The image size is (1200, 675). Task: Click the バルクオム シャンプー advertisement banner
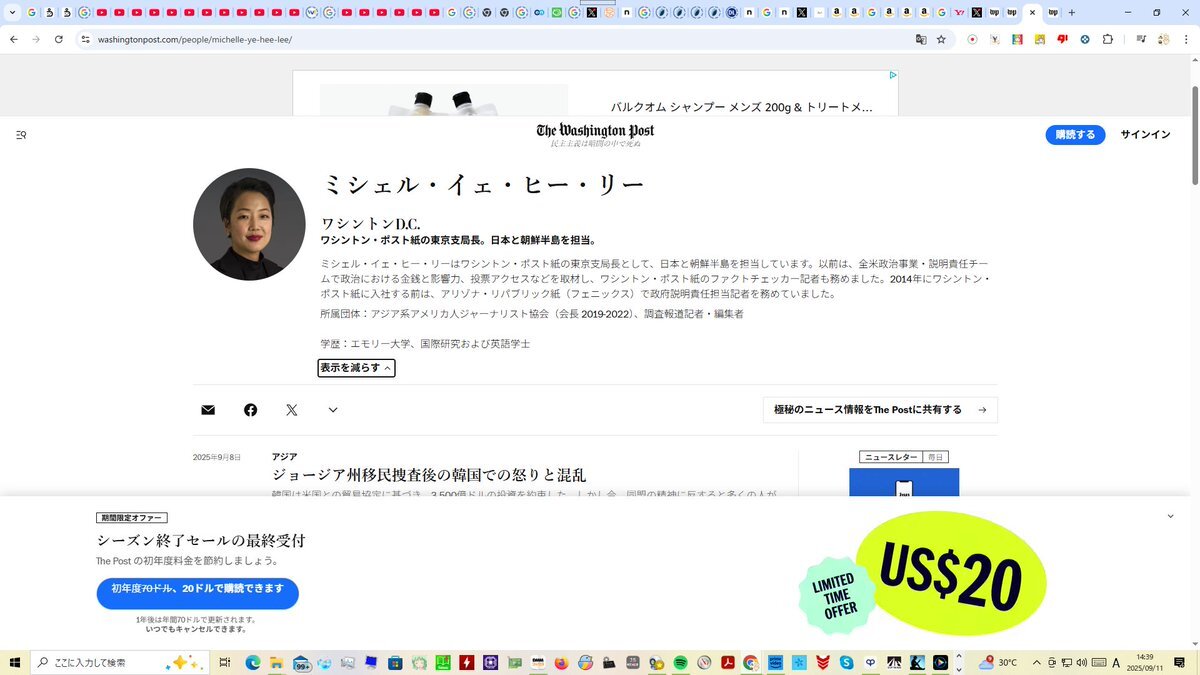595,93
